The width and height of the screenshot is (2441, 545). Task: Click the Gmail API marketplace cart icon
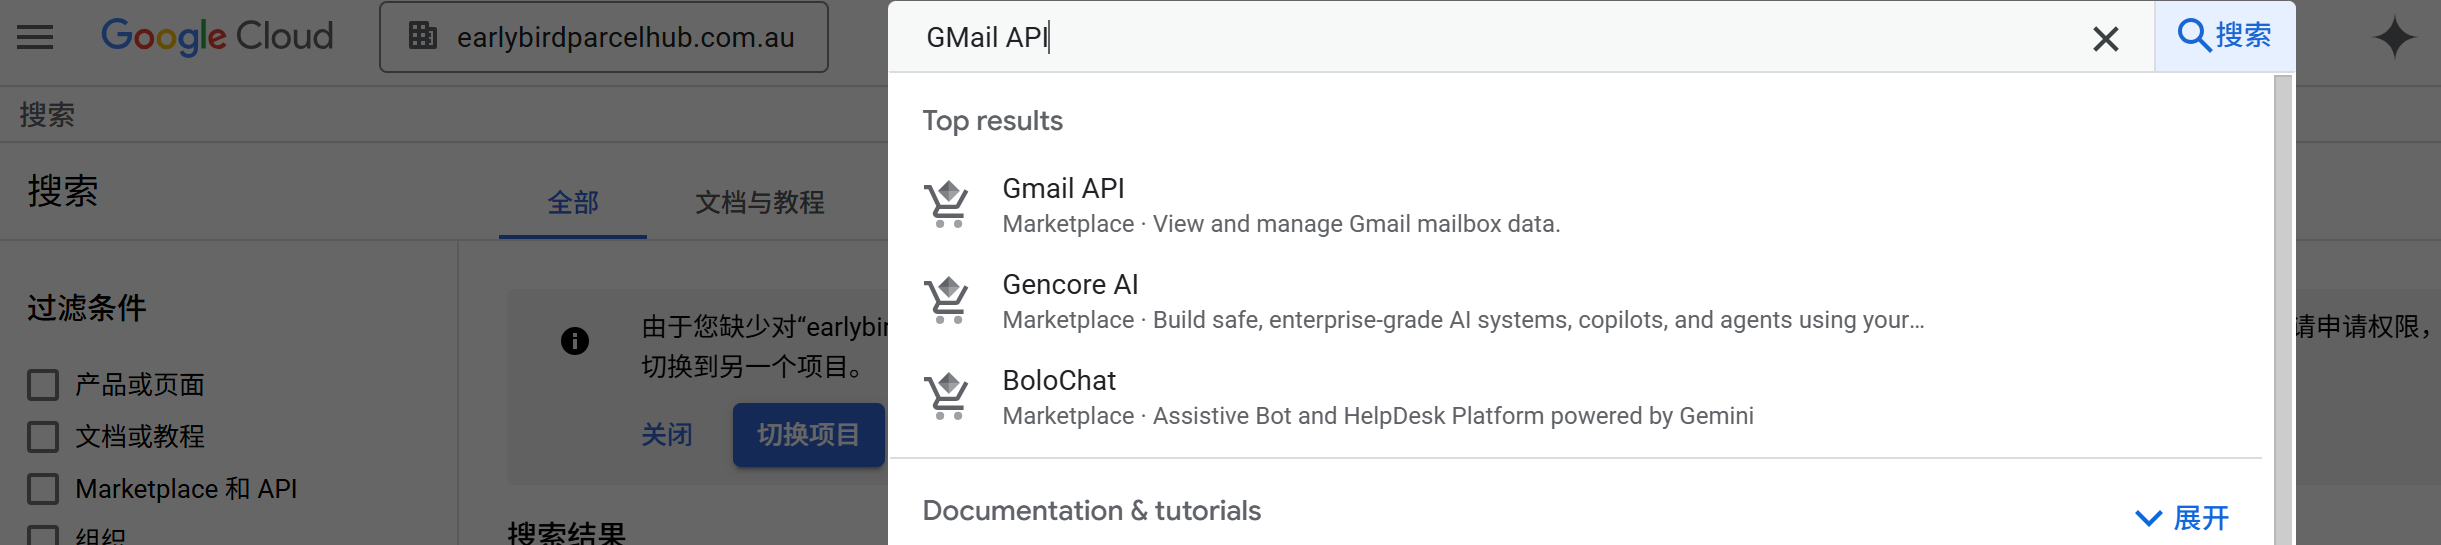tap(947, 205)
